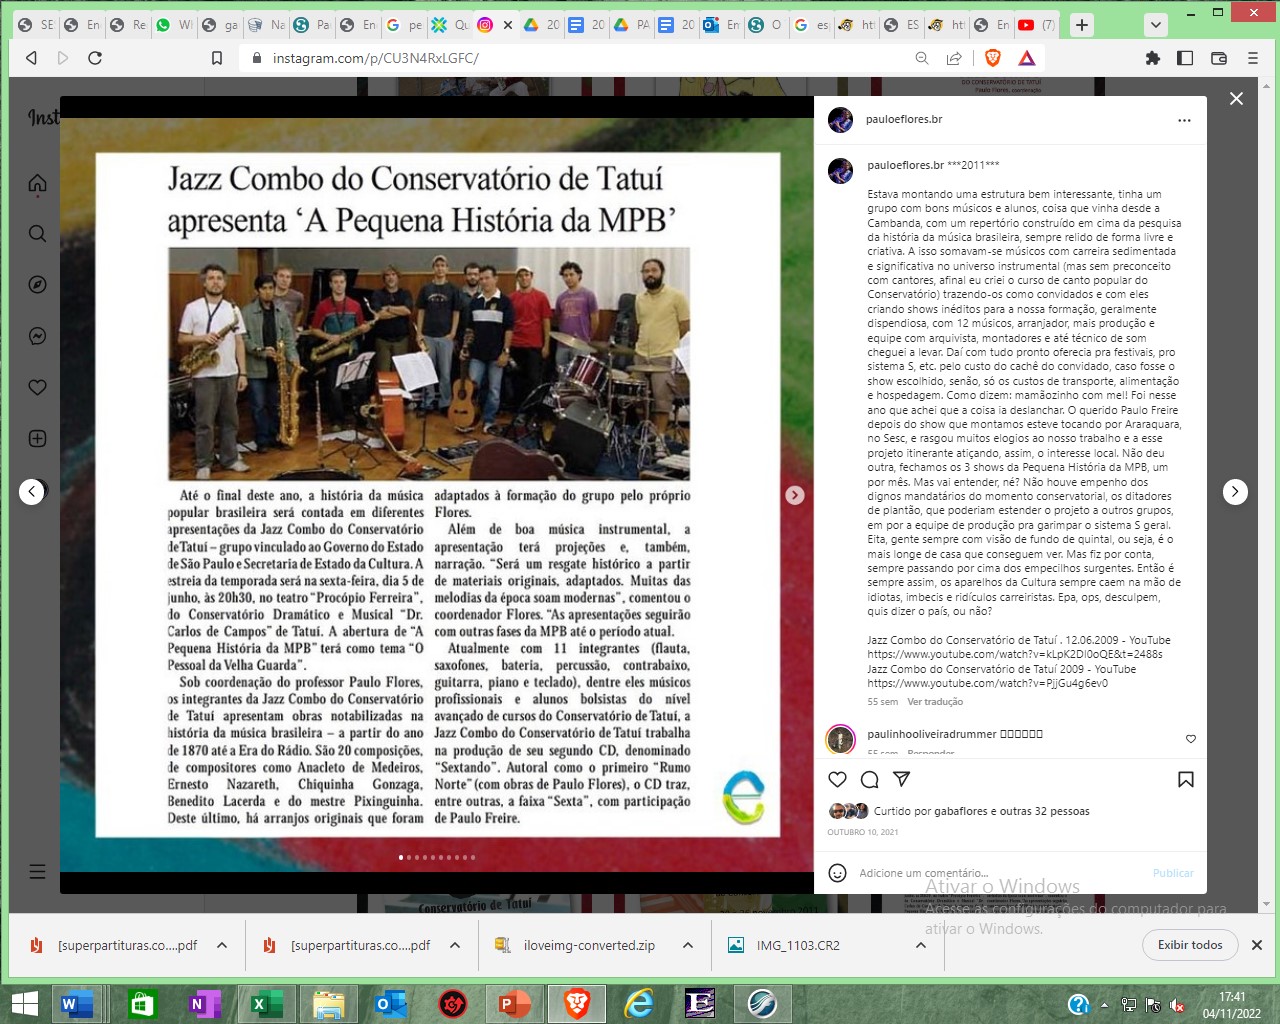Like the post with the heart icon

coord(838,780)
